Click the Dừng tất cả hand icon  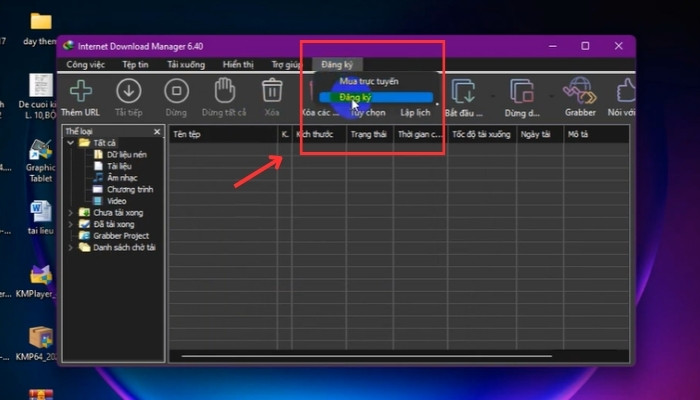[225, 91]
